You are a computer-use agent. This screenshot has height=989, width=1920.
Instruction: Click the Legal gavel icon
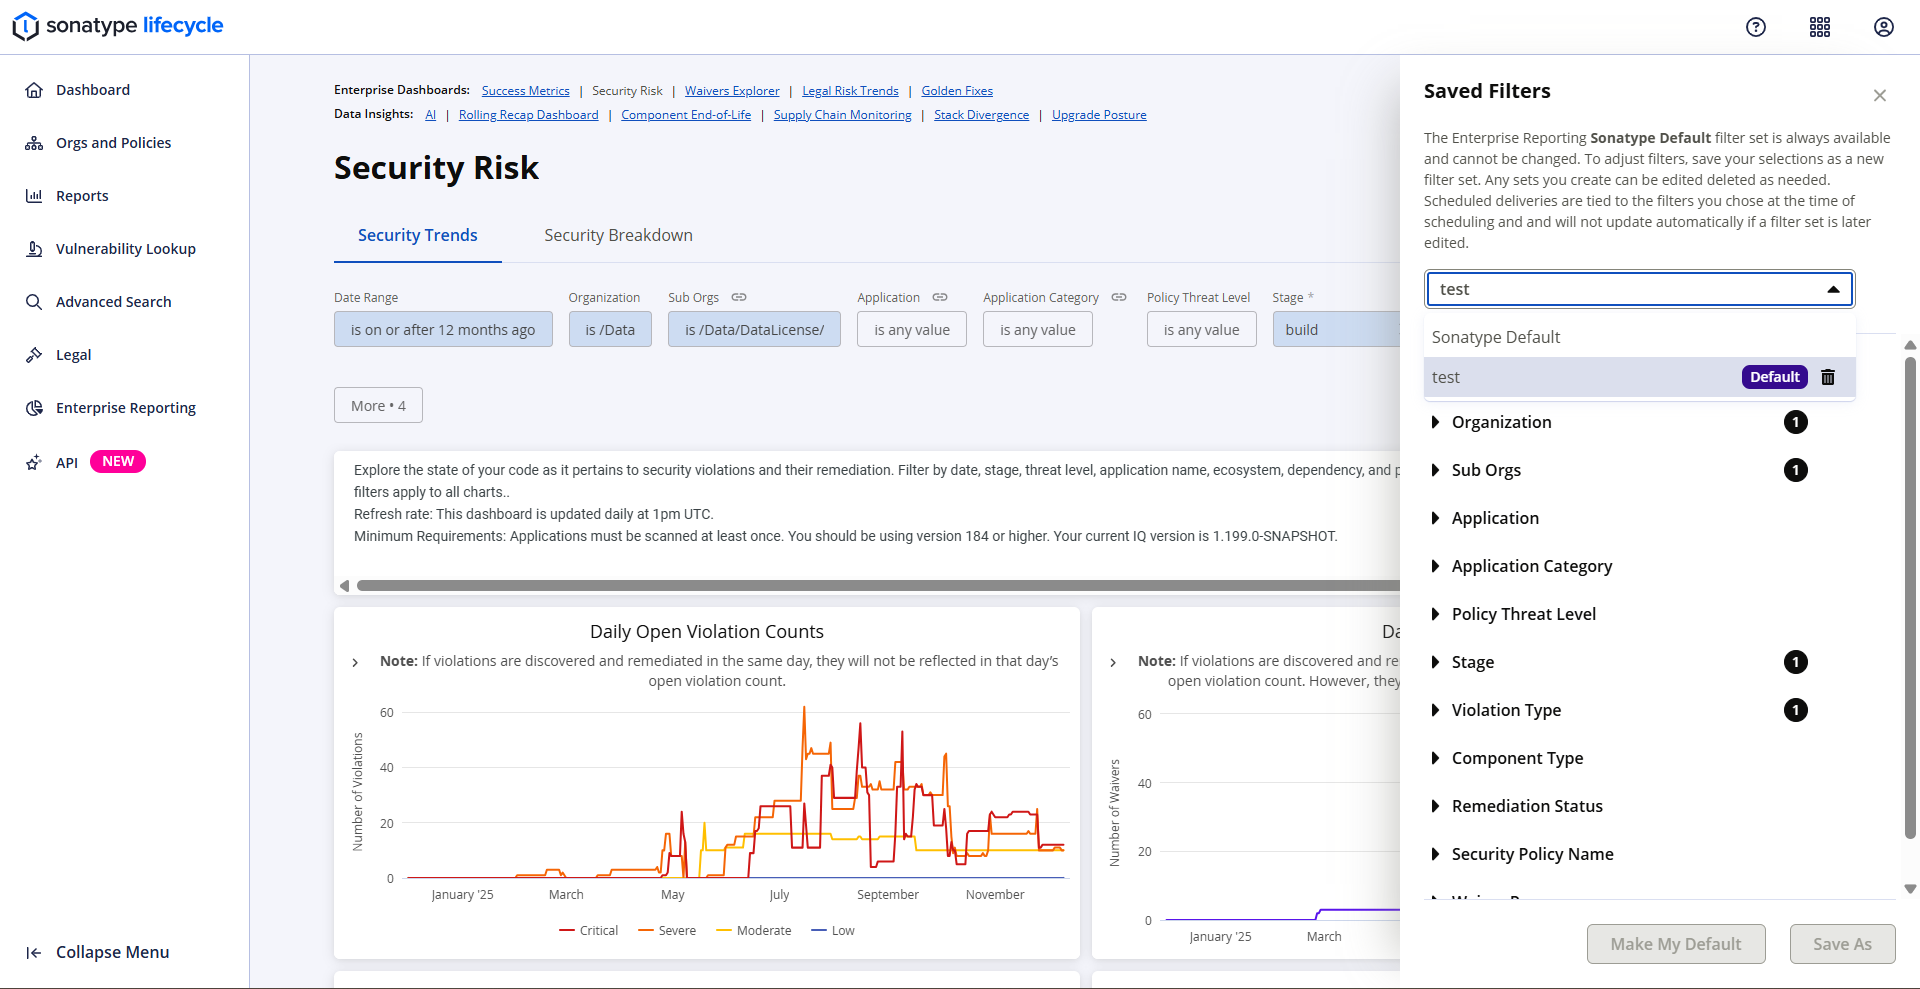34,355
